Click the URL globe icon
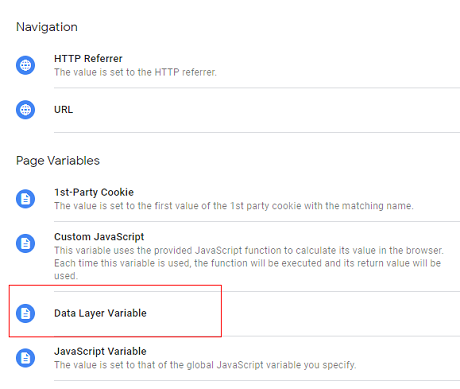 tap(25, 110)
